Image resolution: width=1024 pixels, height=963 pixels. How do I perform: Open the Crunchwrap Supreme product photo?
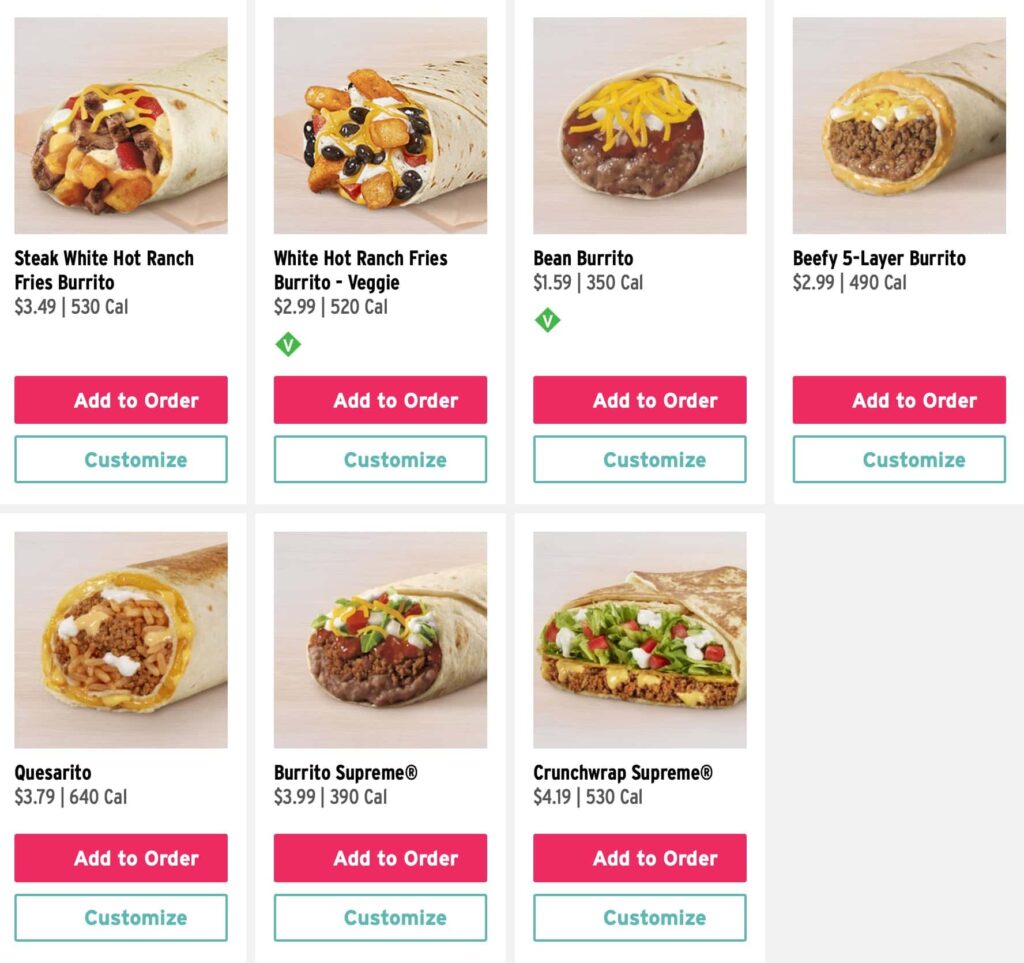640,640
